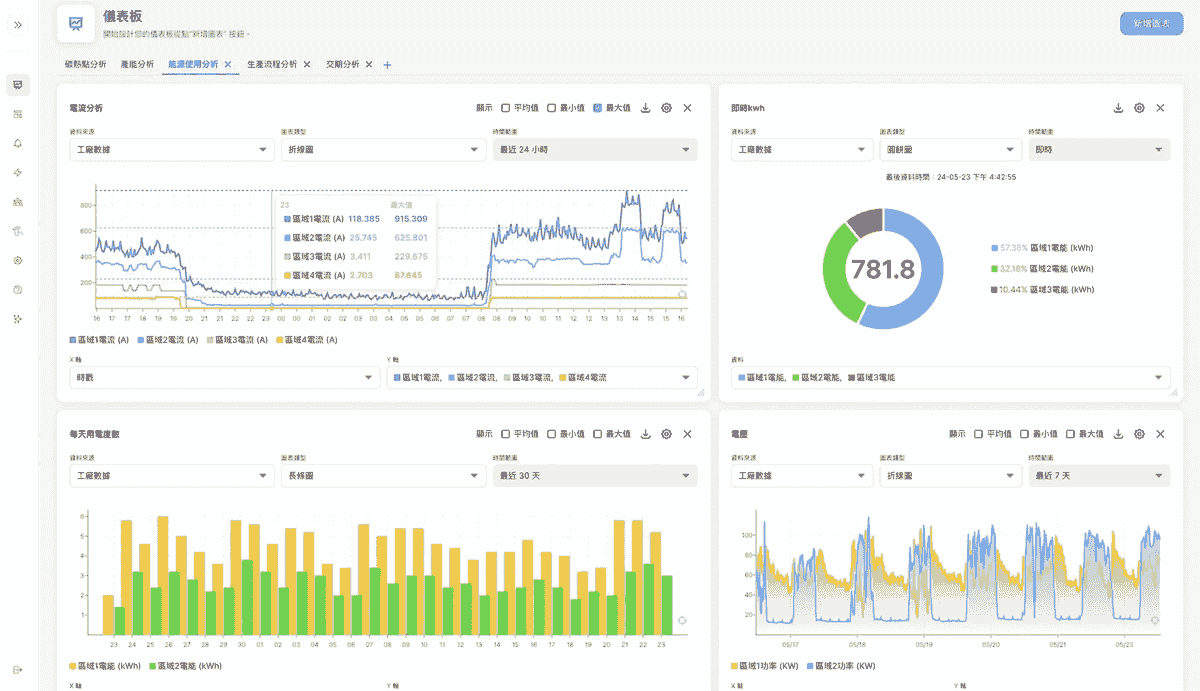
Task: Open settings gear of 即時kwh panel
Action: point(1139,107)
